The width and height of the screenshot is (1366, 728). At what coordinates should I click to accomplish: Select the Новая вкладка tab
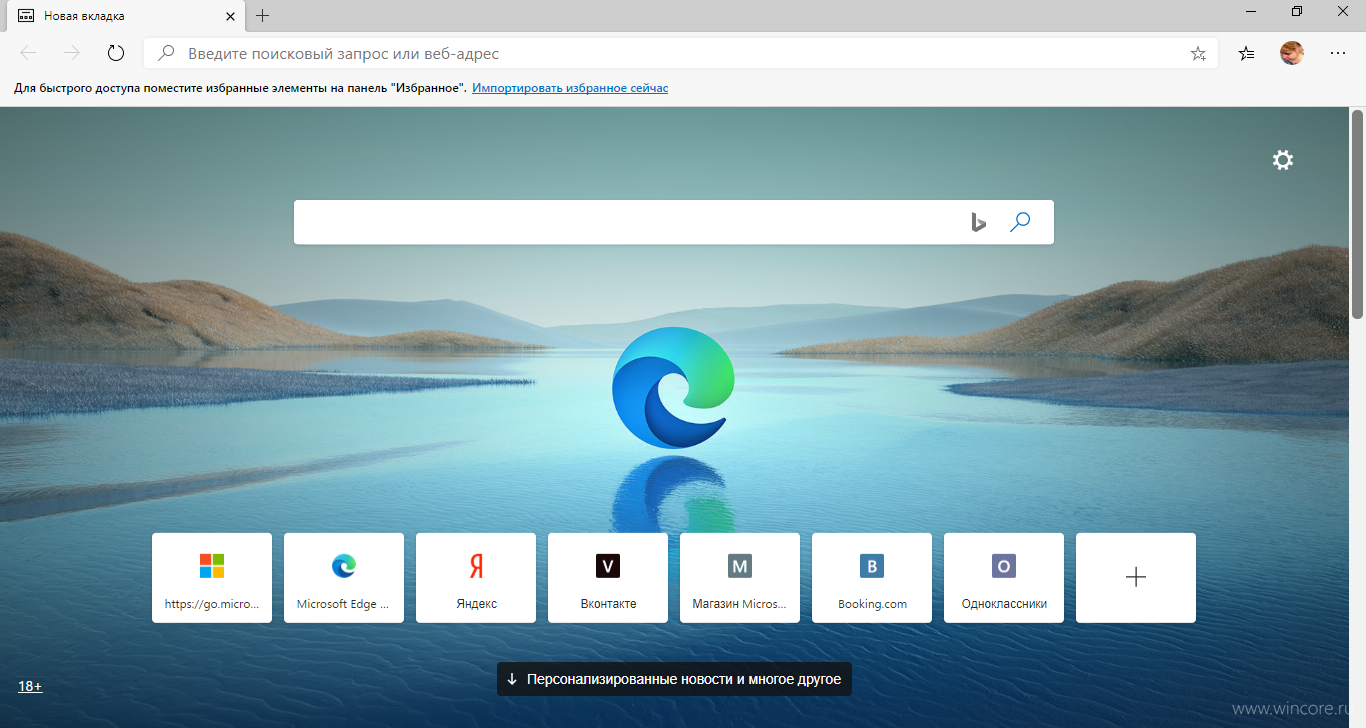point(124,16)
